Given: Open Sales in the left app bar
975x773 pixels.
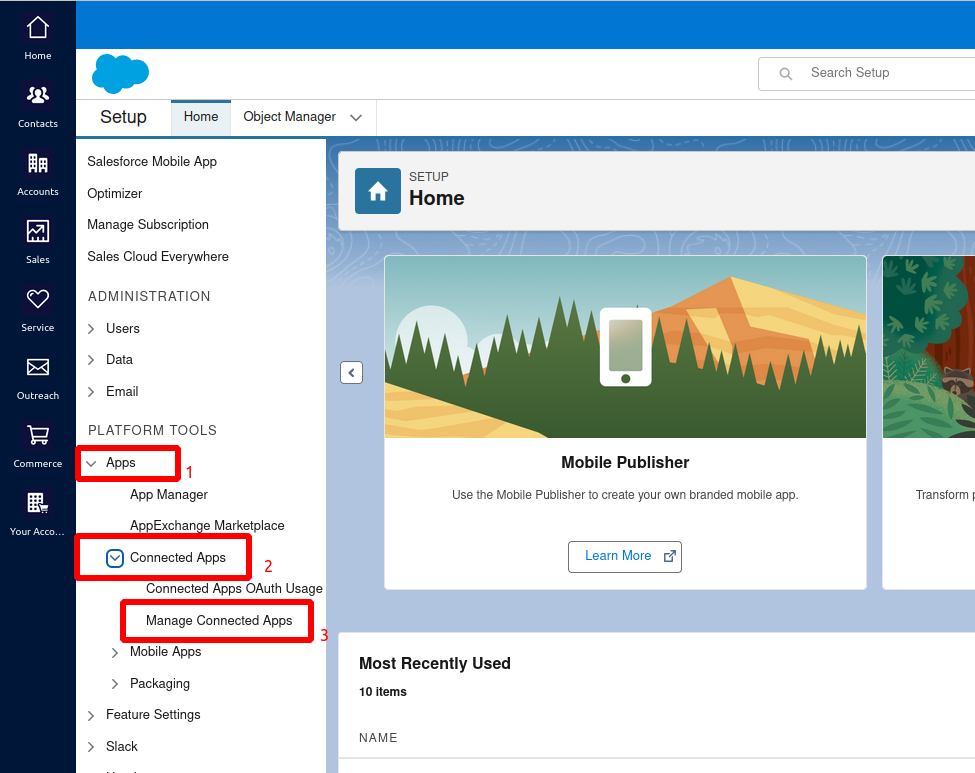Looking at the screenshot, I should click(37, 241).
